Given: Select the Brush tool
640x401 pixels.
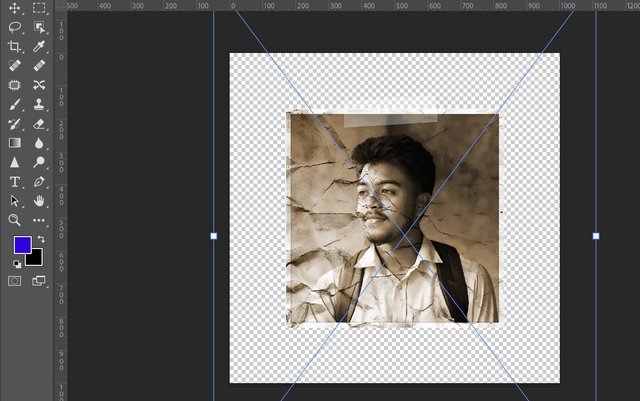Looking at the screenshot, I should pos(15,104).
